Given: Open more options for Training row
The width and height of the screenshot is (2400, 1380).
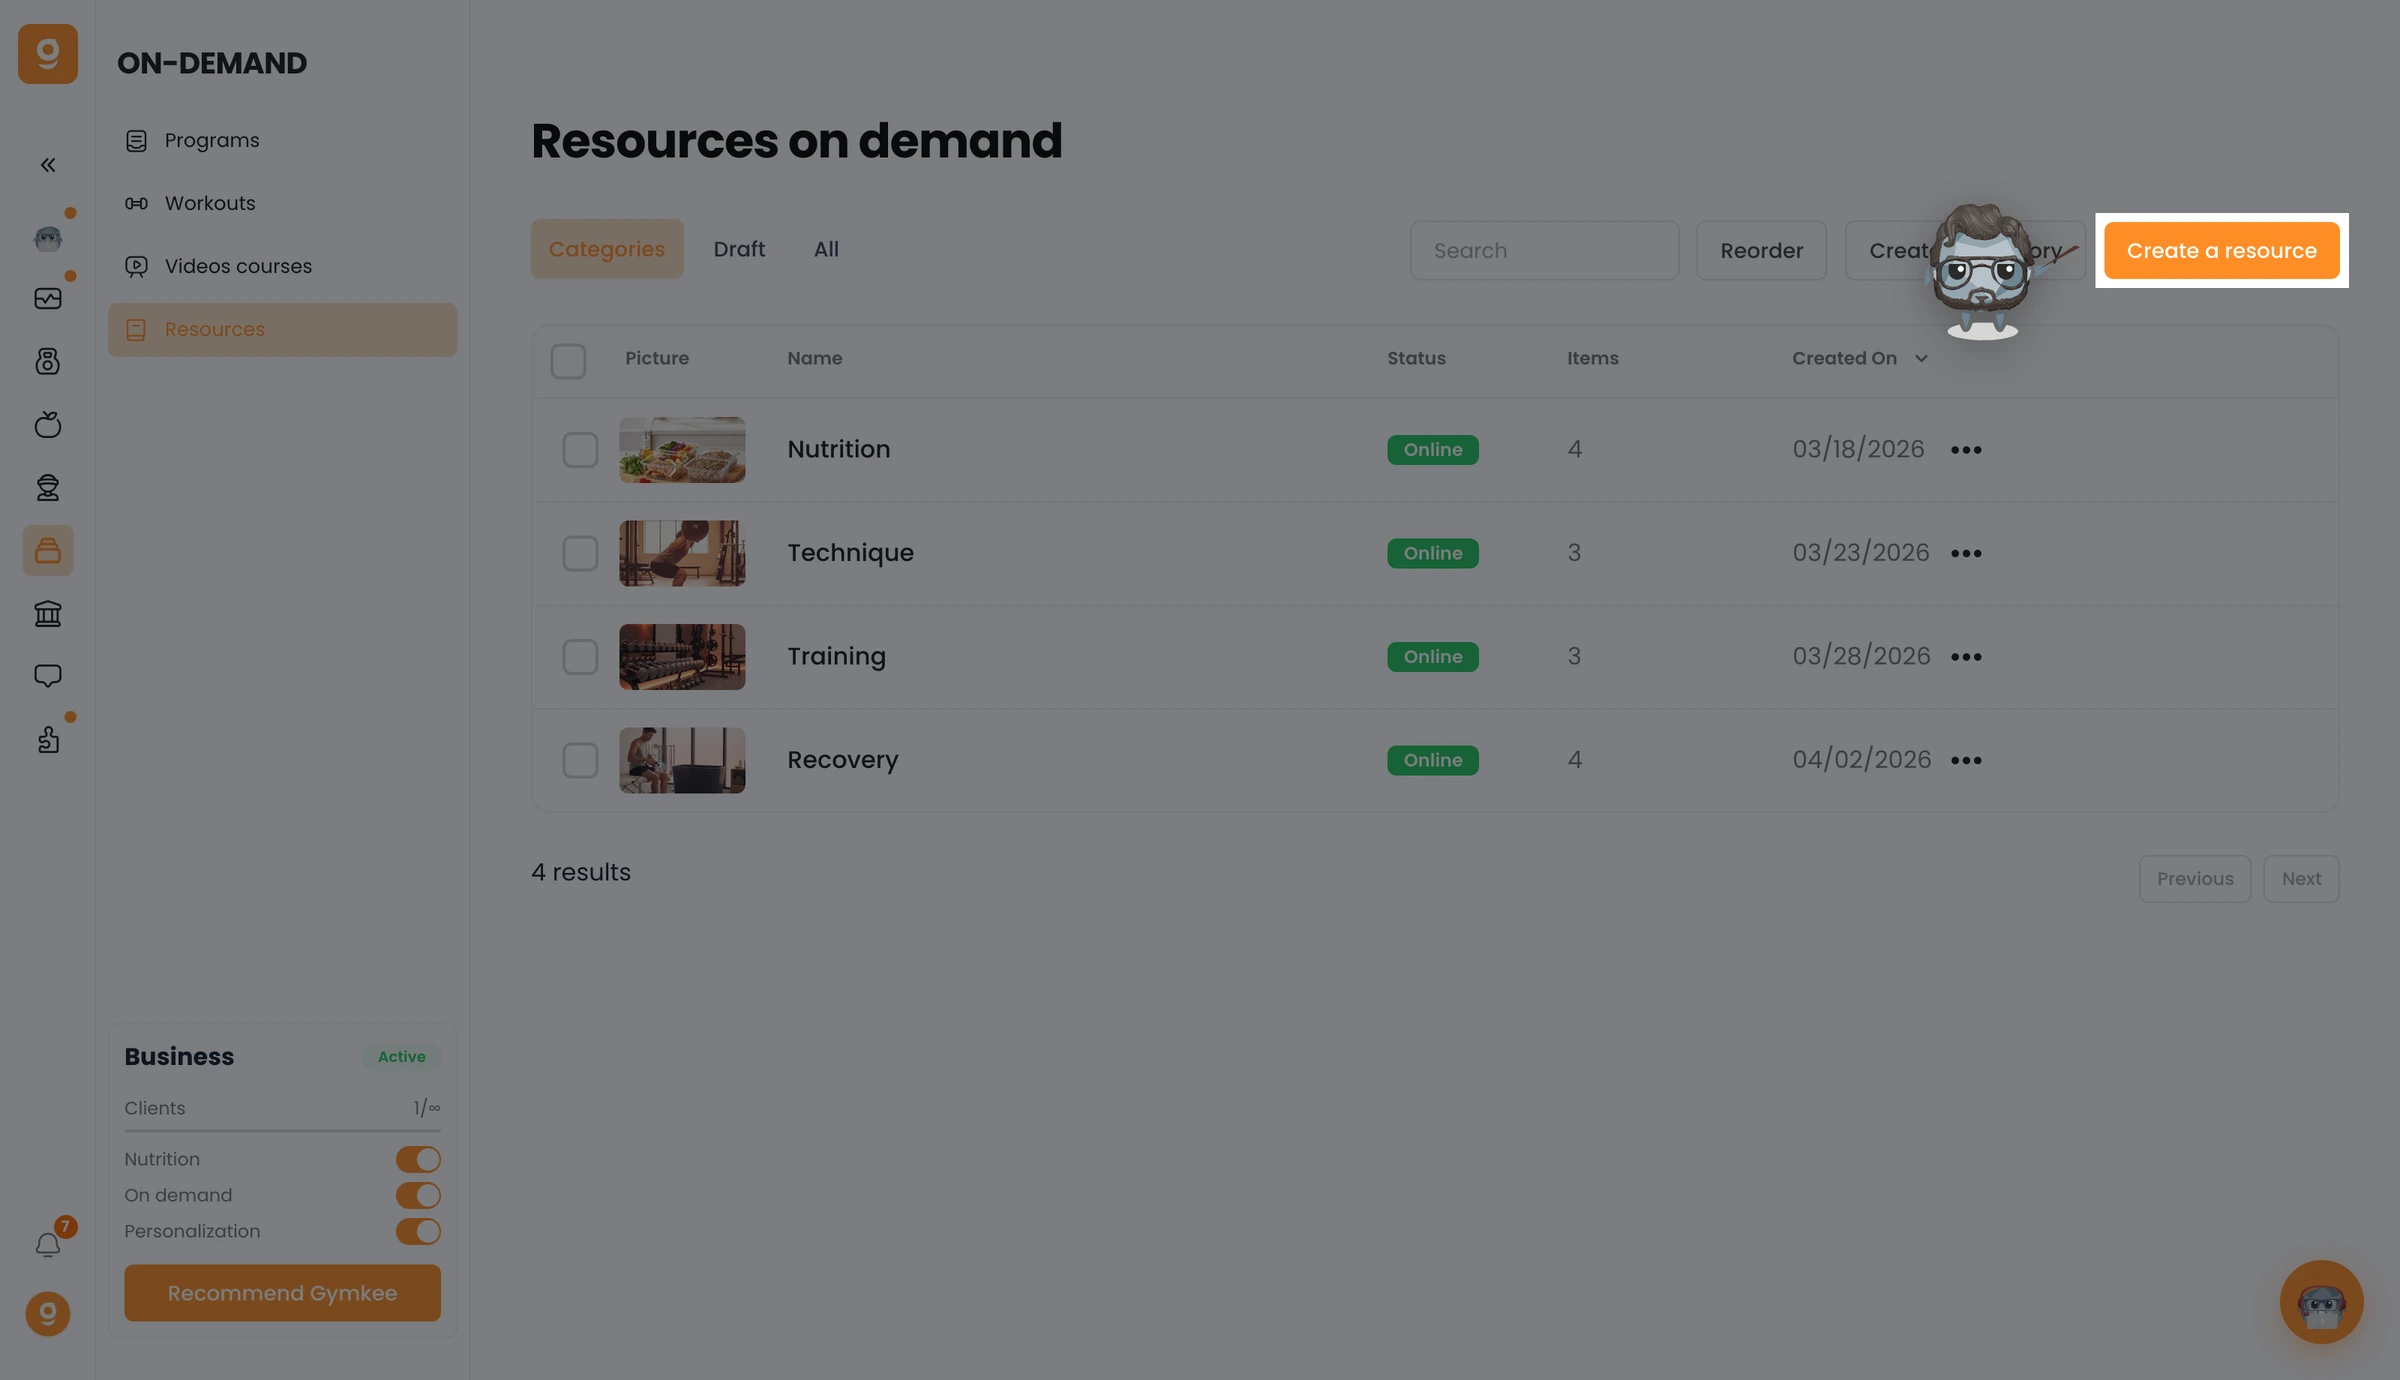Looking at the screenshot, I should click(x=1966, y=657).
